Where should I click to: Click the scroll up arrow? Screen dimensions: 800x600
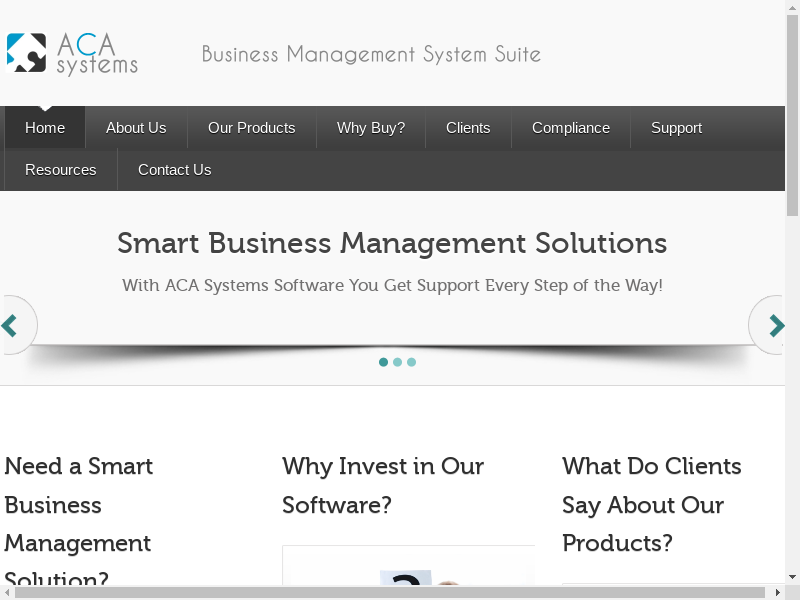pos(792,7)
